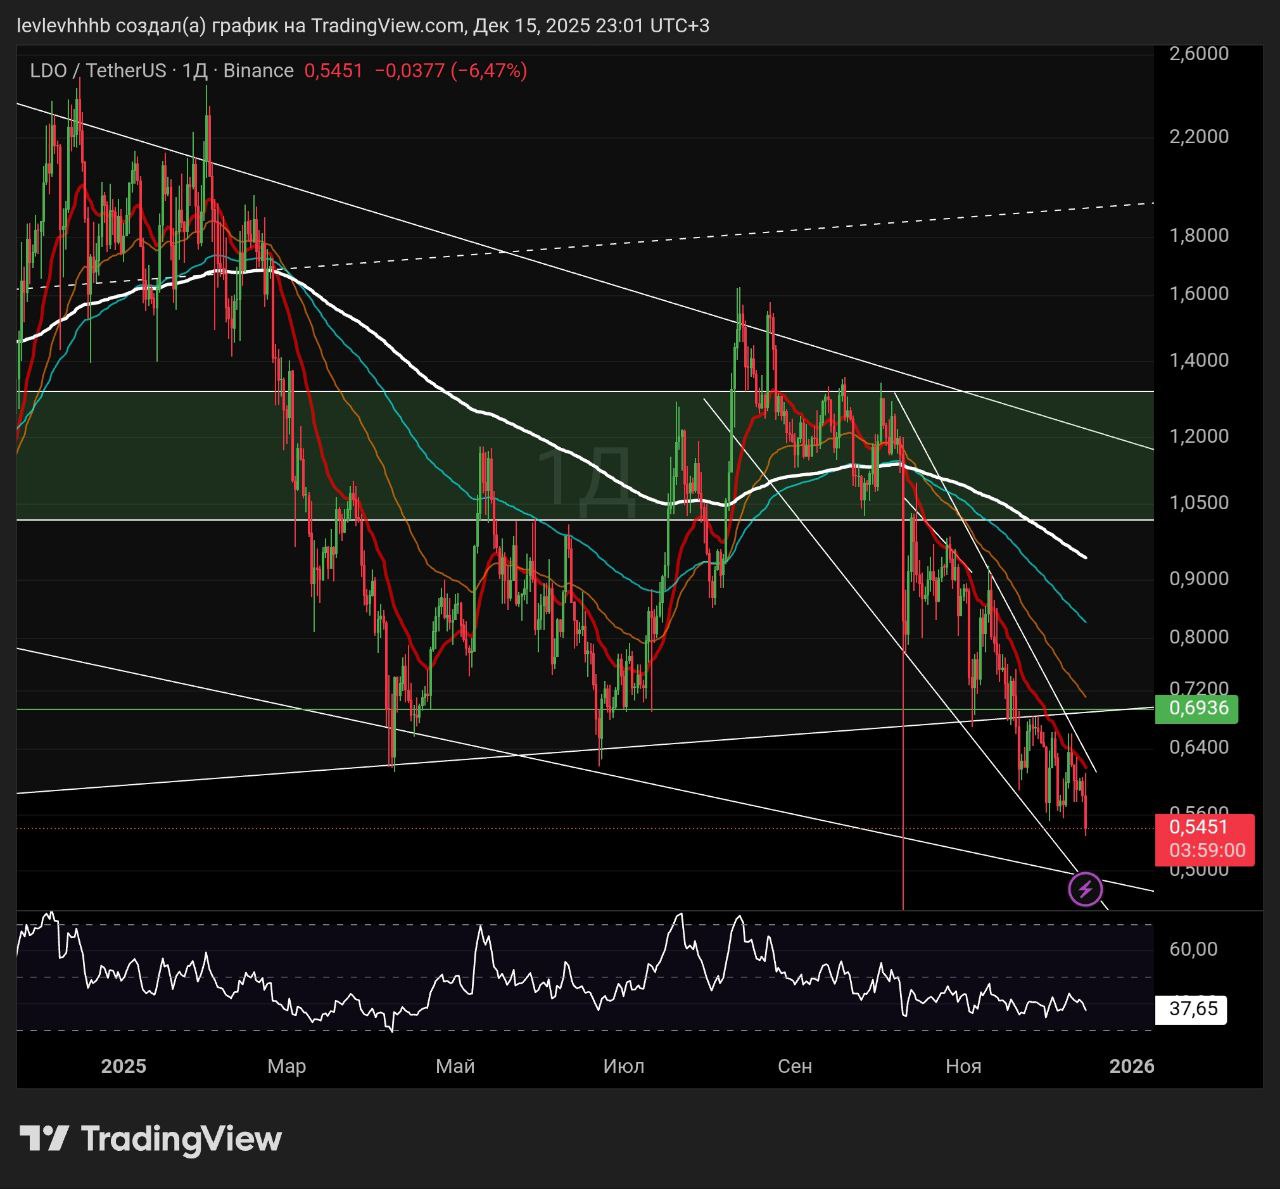Select the RSI value label 37,65
Viewport: 1280px width, 1189px height.
point(1192,1008)
